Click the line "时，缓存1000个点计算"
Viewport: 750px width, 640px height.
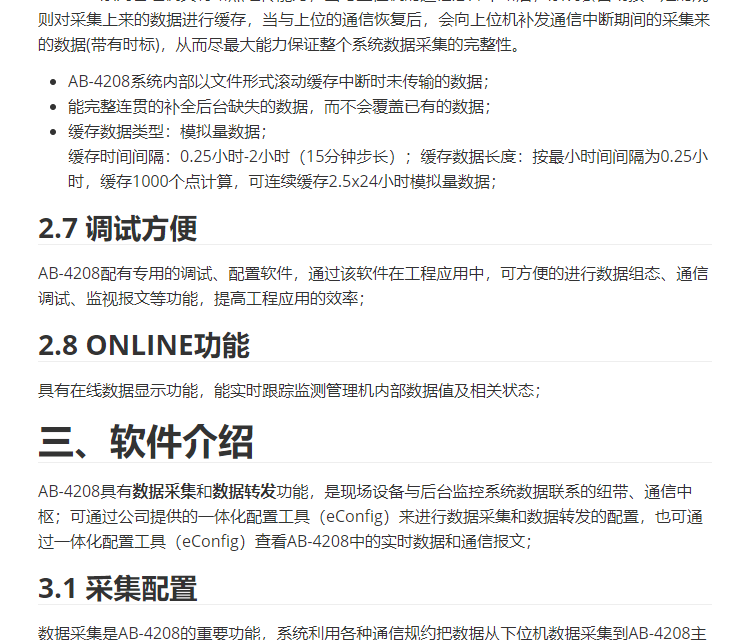point(282,182)
